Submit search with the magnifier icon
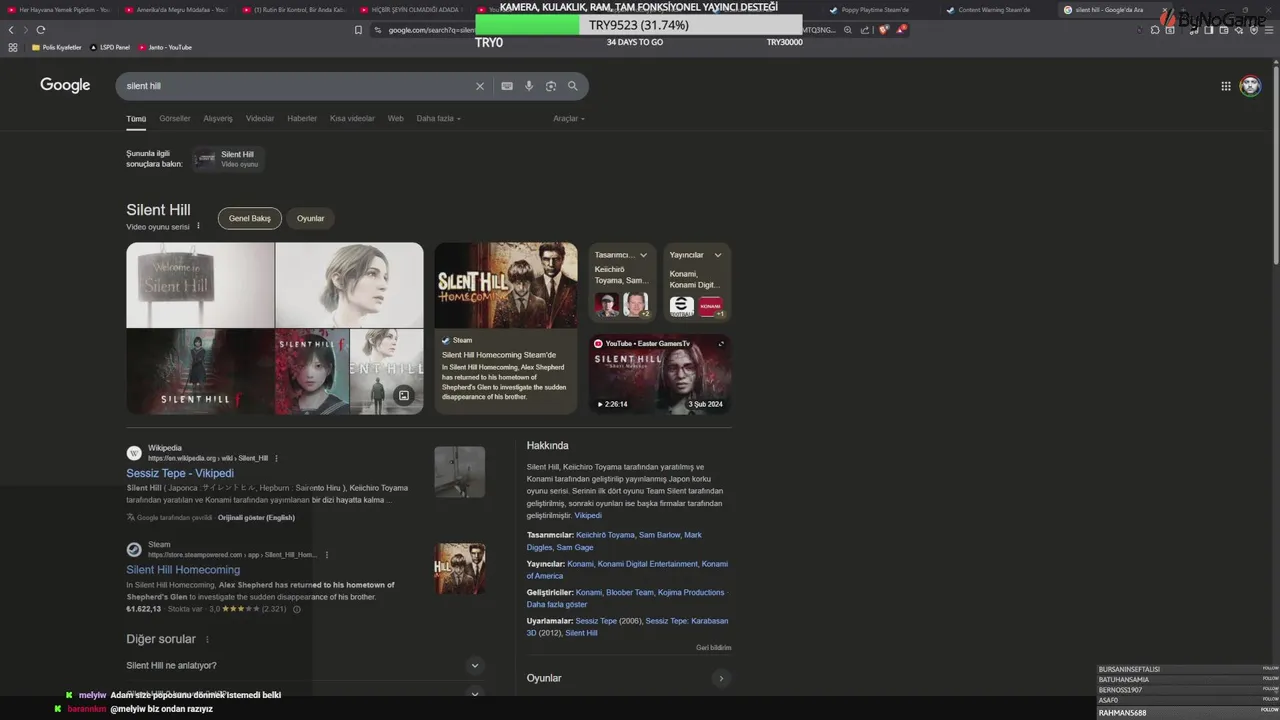Viewport: 1280px width, 720px height. point(573,86)
